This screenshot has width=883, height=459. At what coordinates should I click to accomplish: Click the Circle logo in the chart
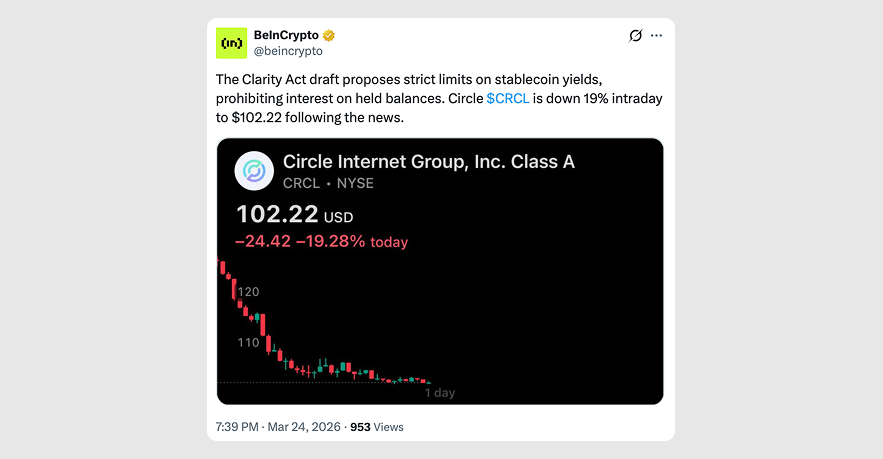click(x=254, y=171)
